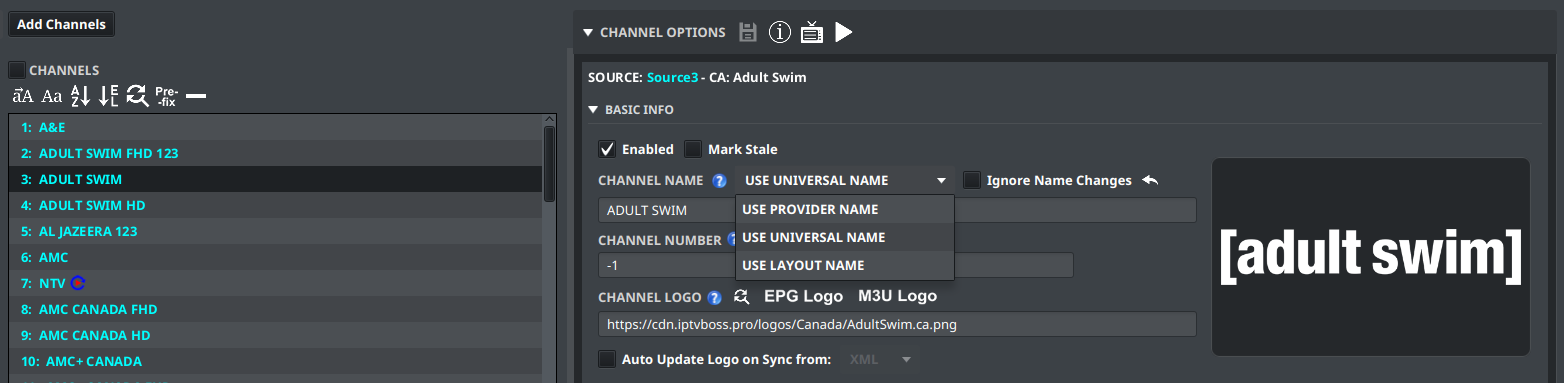This screenshot has height=383, width=1564.
Task: Click the save floppy disk icon
Action: (x=747, y=32)
